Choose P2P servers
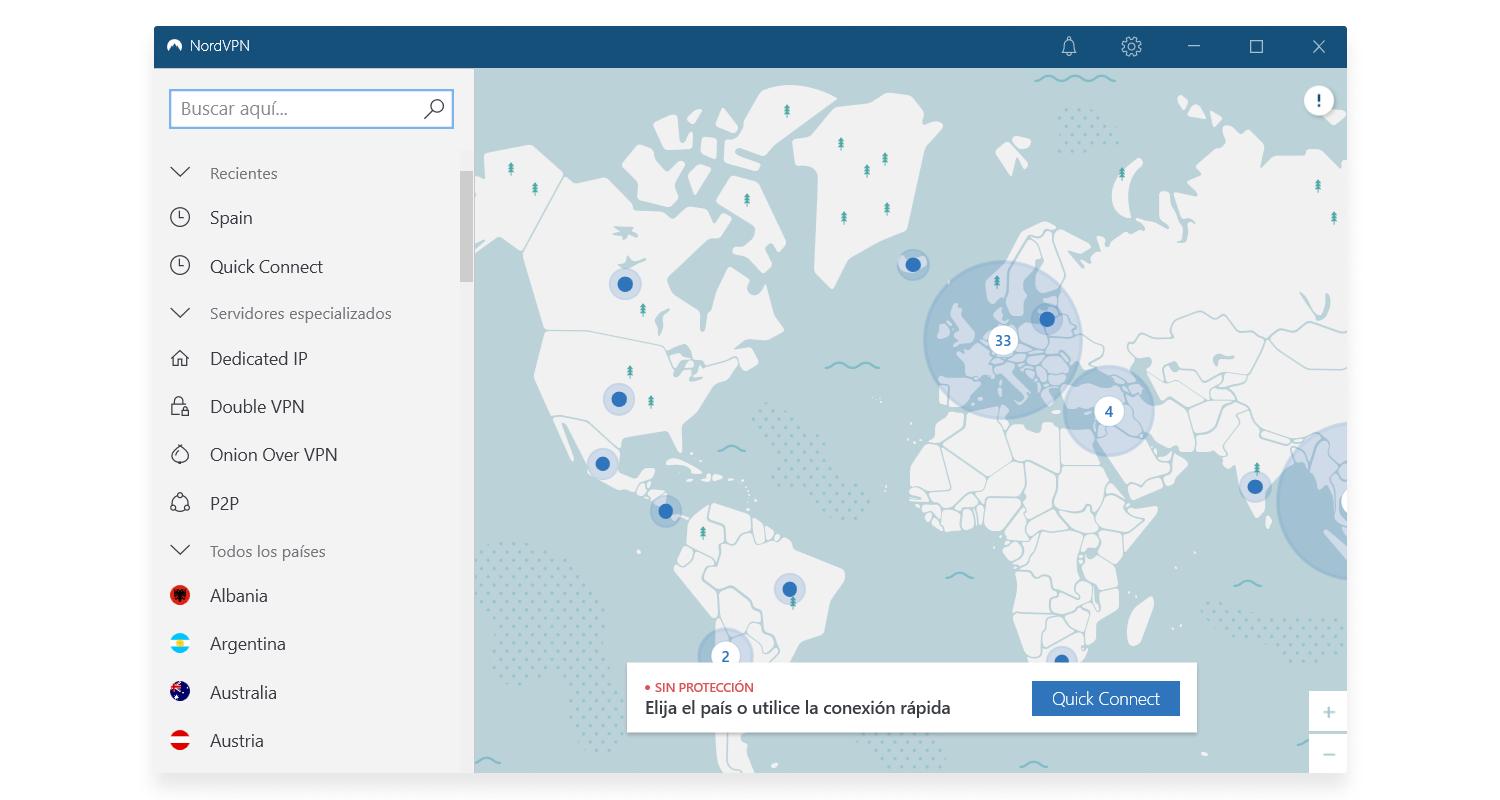The width and height of the screenshot is (1500, 800). point(224,503)
